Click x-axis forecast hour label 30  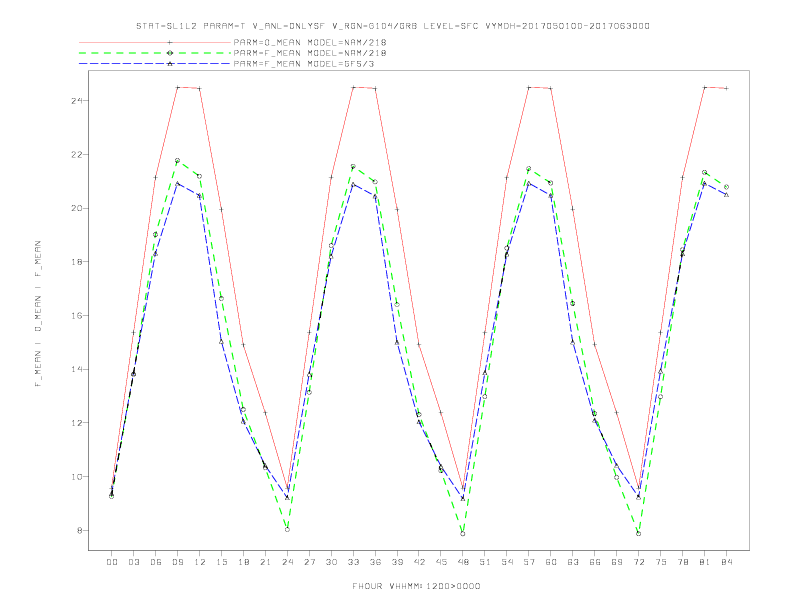(331, 562)
